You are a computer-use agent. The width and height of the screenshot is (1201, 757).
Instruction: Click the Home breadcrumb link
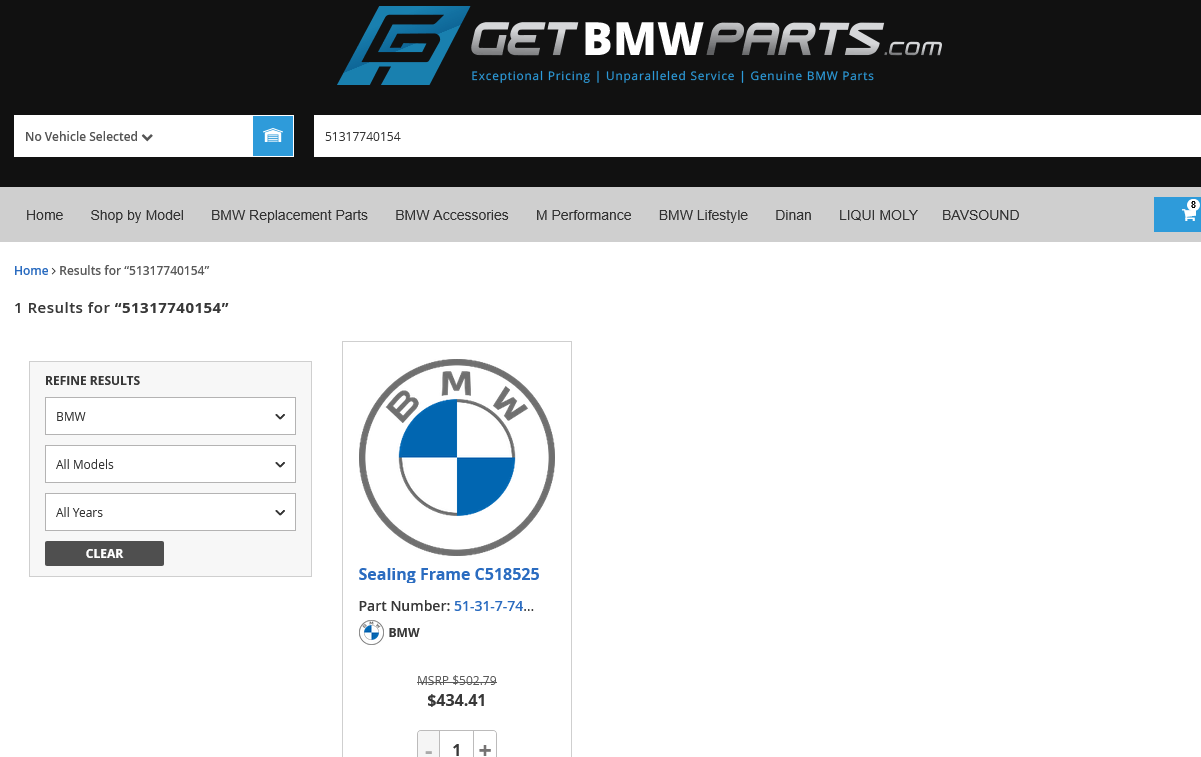pos(31,271)
